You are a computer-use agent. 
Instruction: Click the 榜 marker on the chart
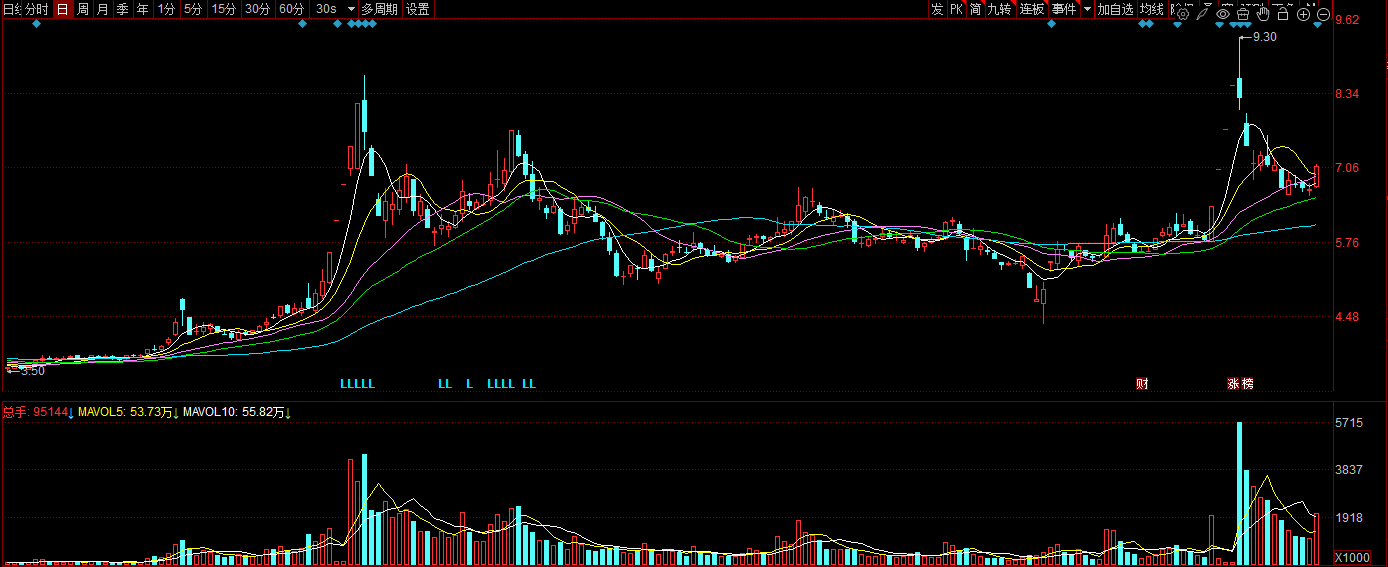click(1247, 383)
